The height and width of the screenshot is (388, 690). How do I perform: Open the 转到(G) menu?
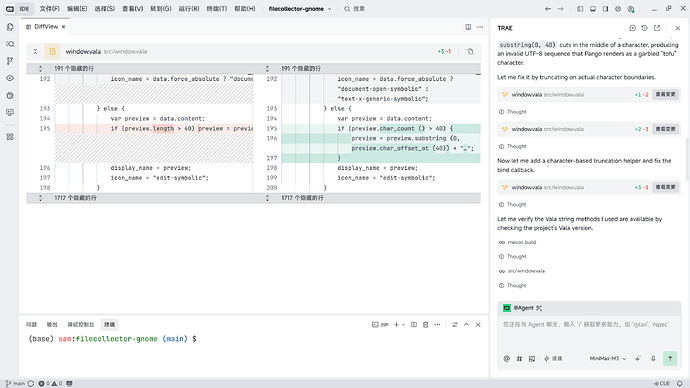pyautogui.click(x=161, y=9)
